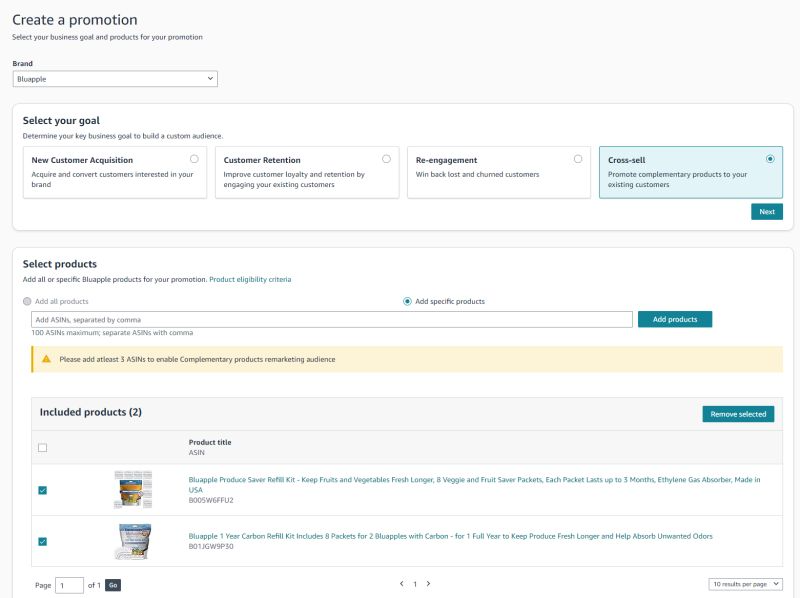Click ASIN text B01JGW9P30
Screen dimensions: 800x598
pos(211,546)
